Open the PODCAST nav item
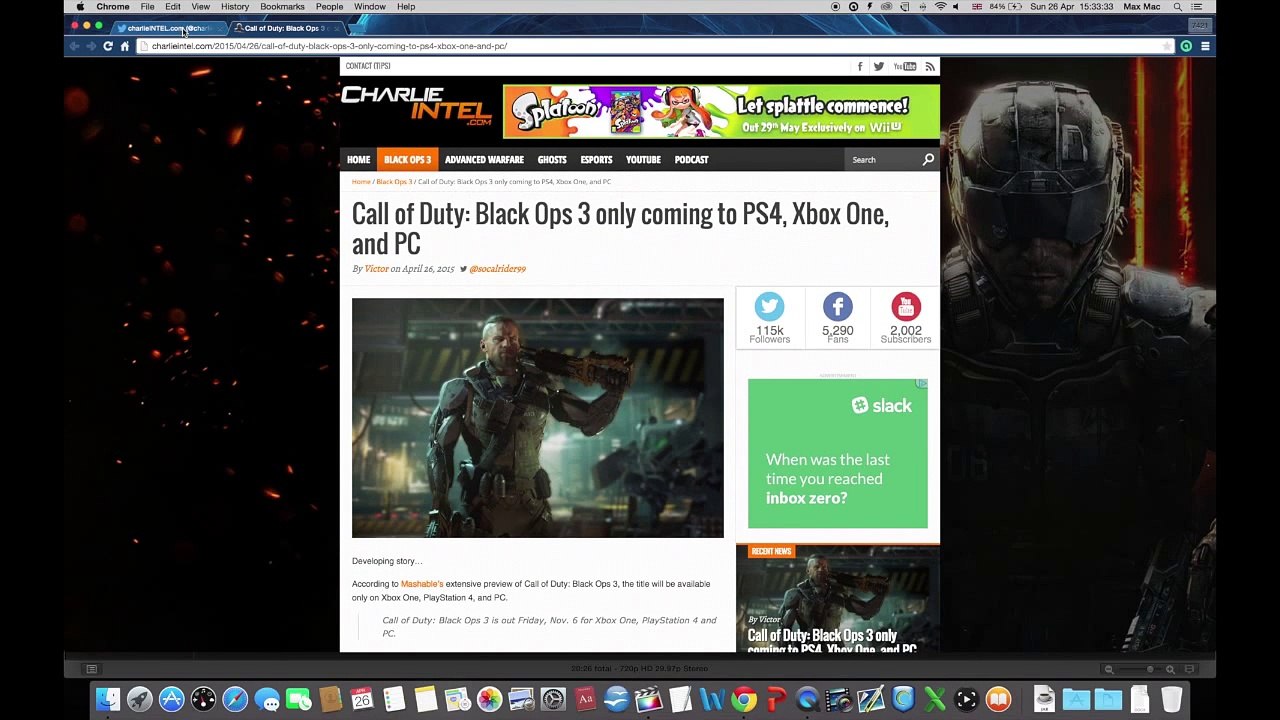Viewport: 1280px width, 720px height. click(x=691, y=160)
